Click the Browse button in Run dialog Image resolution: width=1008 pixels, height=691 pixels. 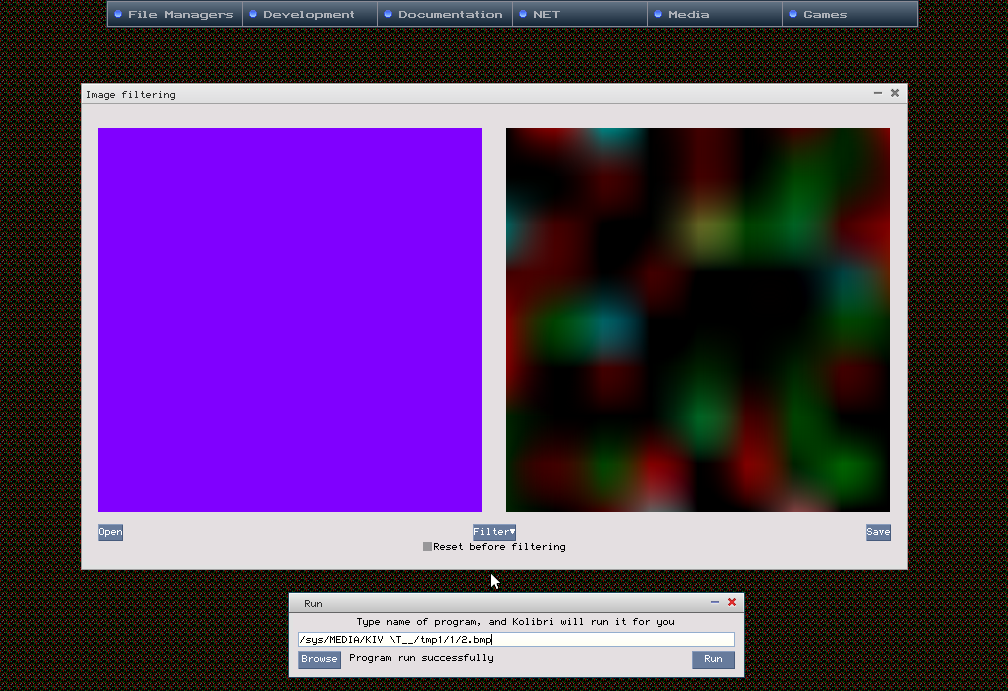pos(319,659)
